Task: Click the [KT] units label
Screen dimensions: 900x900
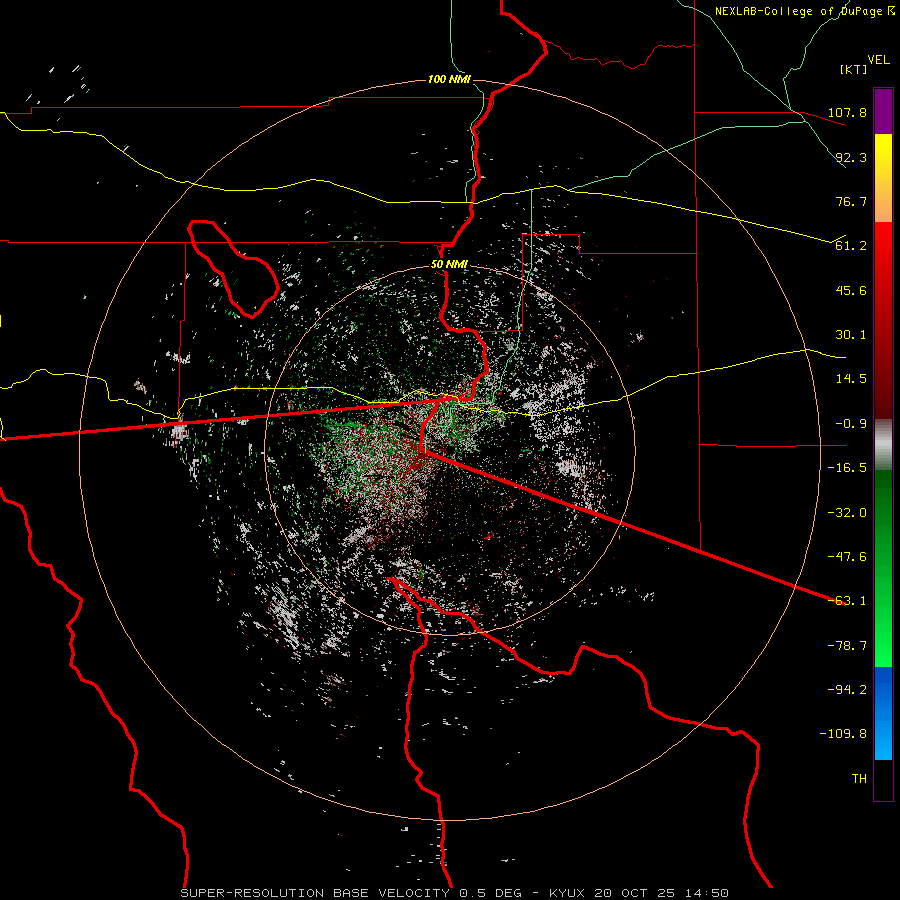Action: pyautogui.click(x=854, y=69)
